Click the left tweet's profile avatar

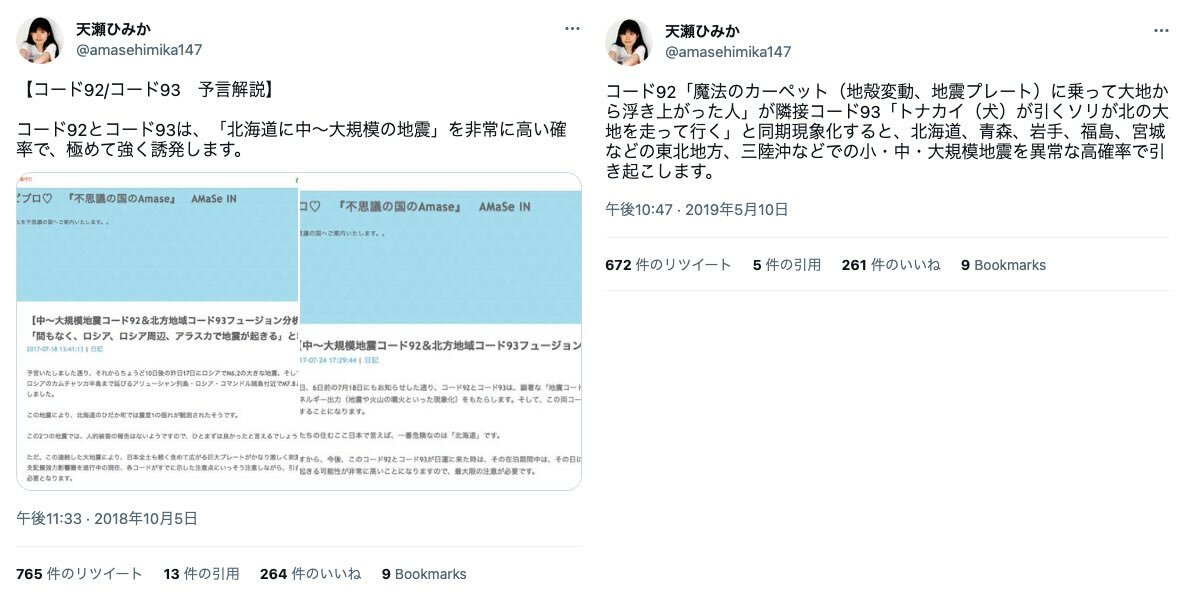pyautogui.click(x=39, y=39)
